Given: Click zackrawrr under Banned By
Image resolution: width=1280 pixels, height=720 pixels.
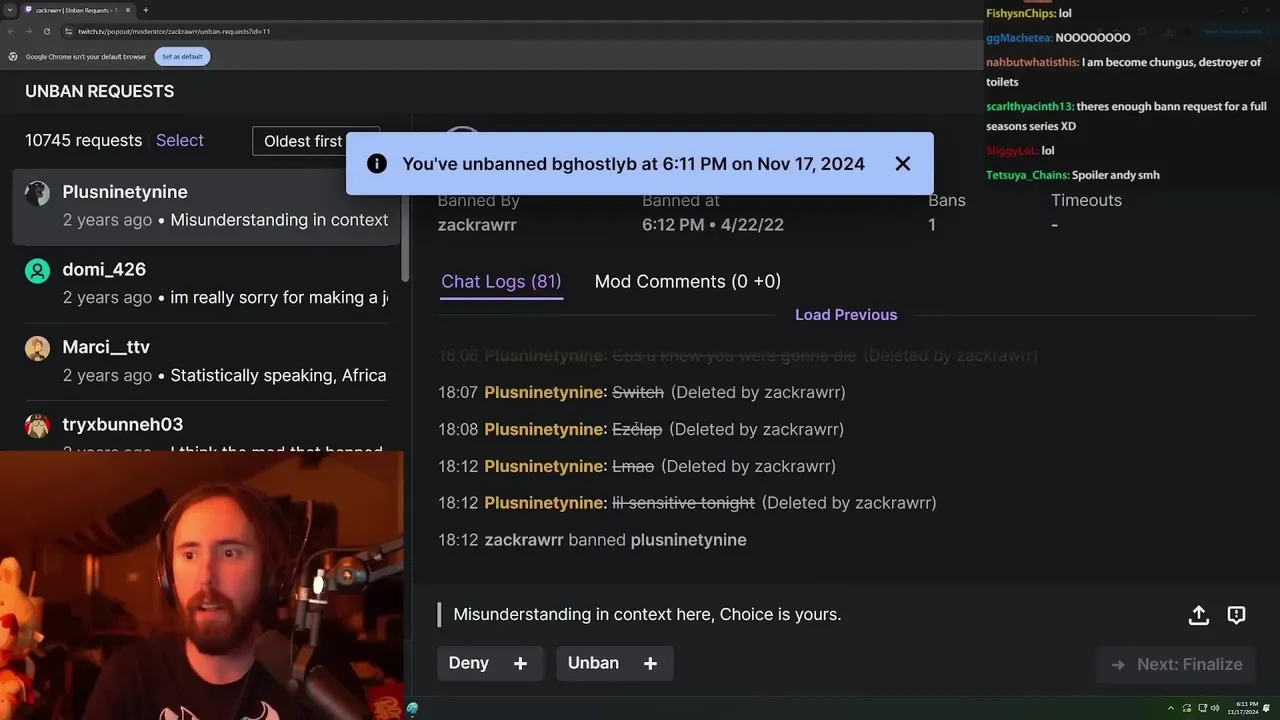Looking at the screenshot, I should [x=477, y=225].
